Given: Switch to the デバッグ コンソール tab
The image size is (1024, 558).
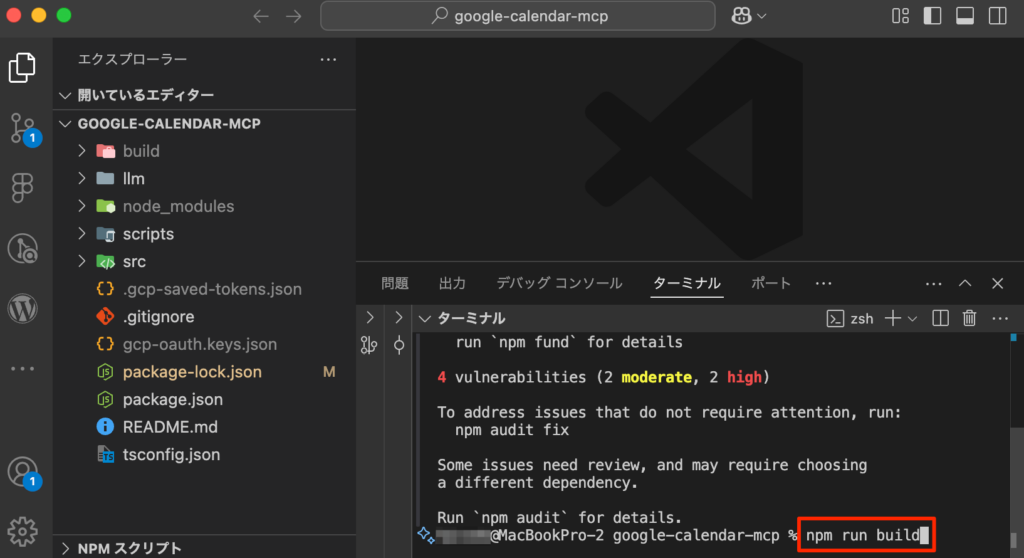Looking at the screenshot, I should pos(559,283).
